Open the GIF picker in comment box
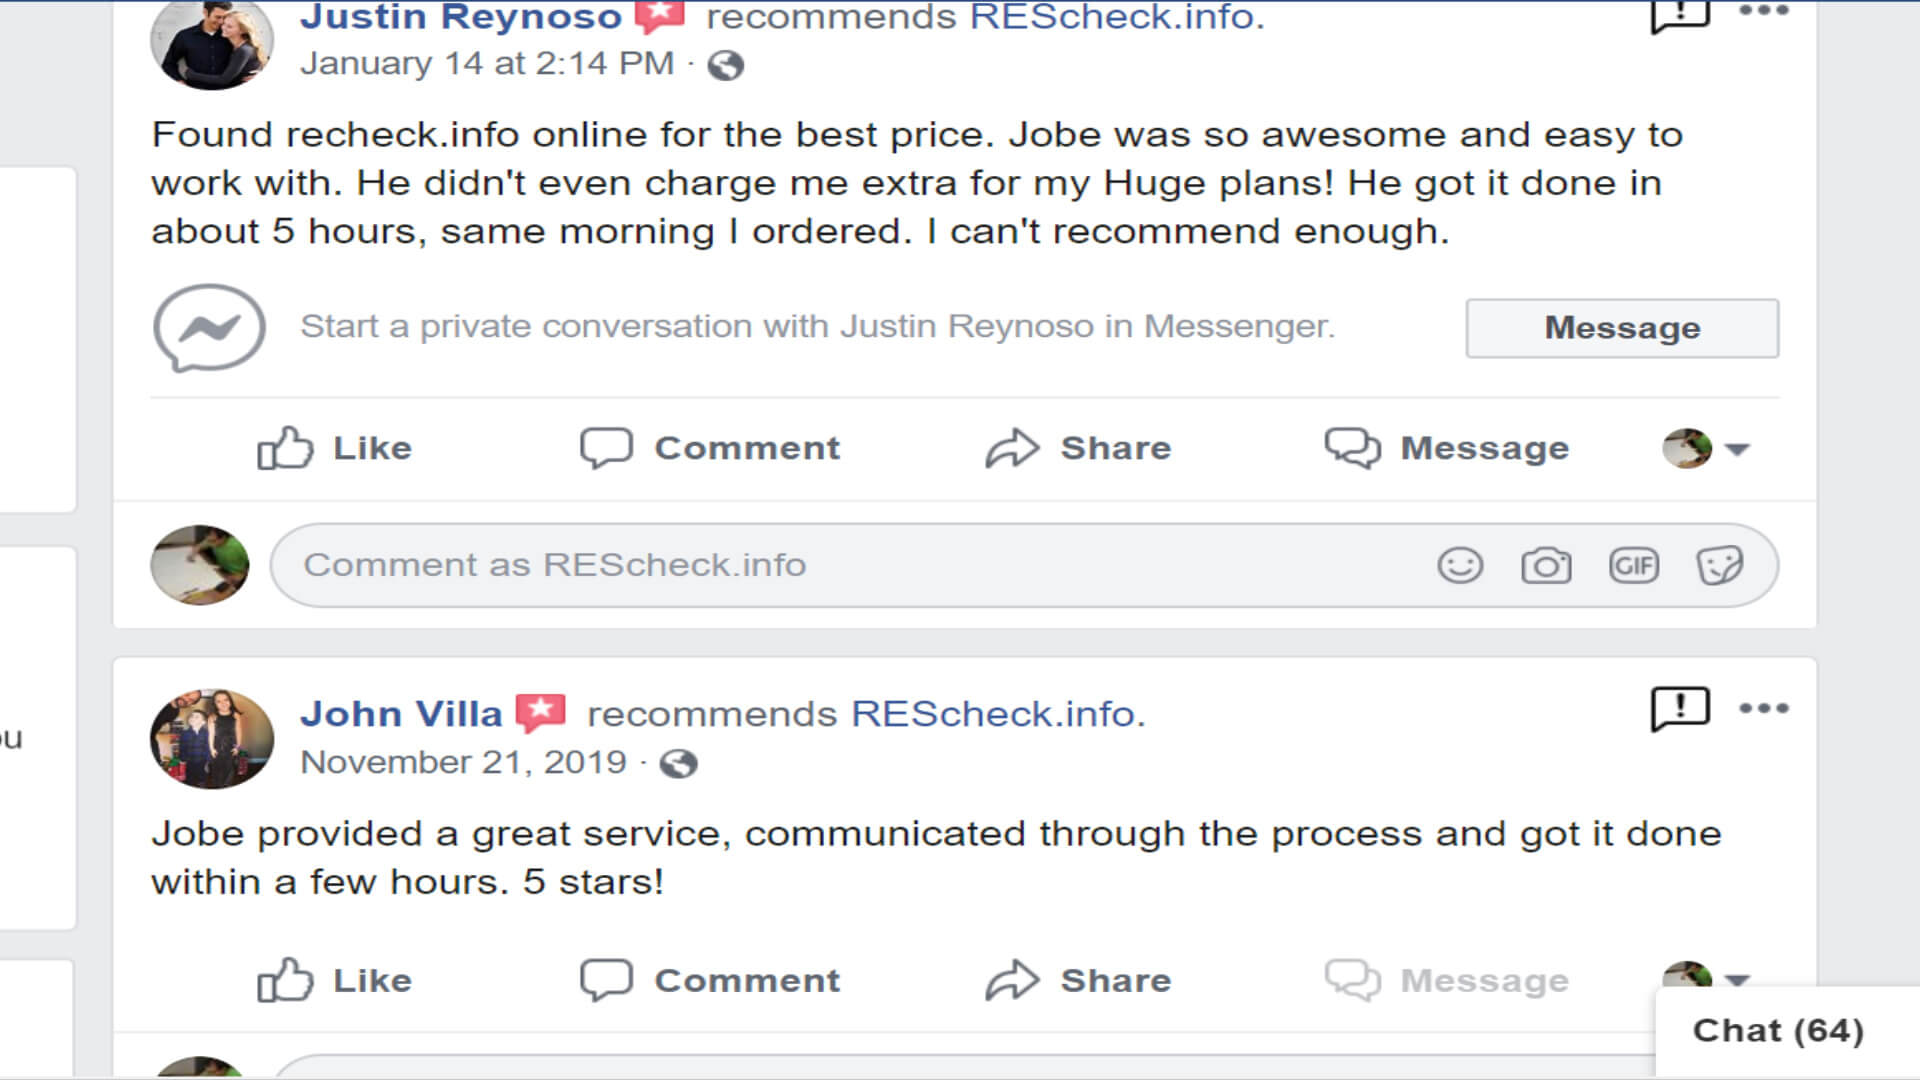This screenshot has width=1920, height=1080. pyautogui.click(x=1634, y=566)
